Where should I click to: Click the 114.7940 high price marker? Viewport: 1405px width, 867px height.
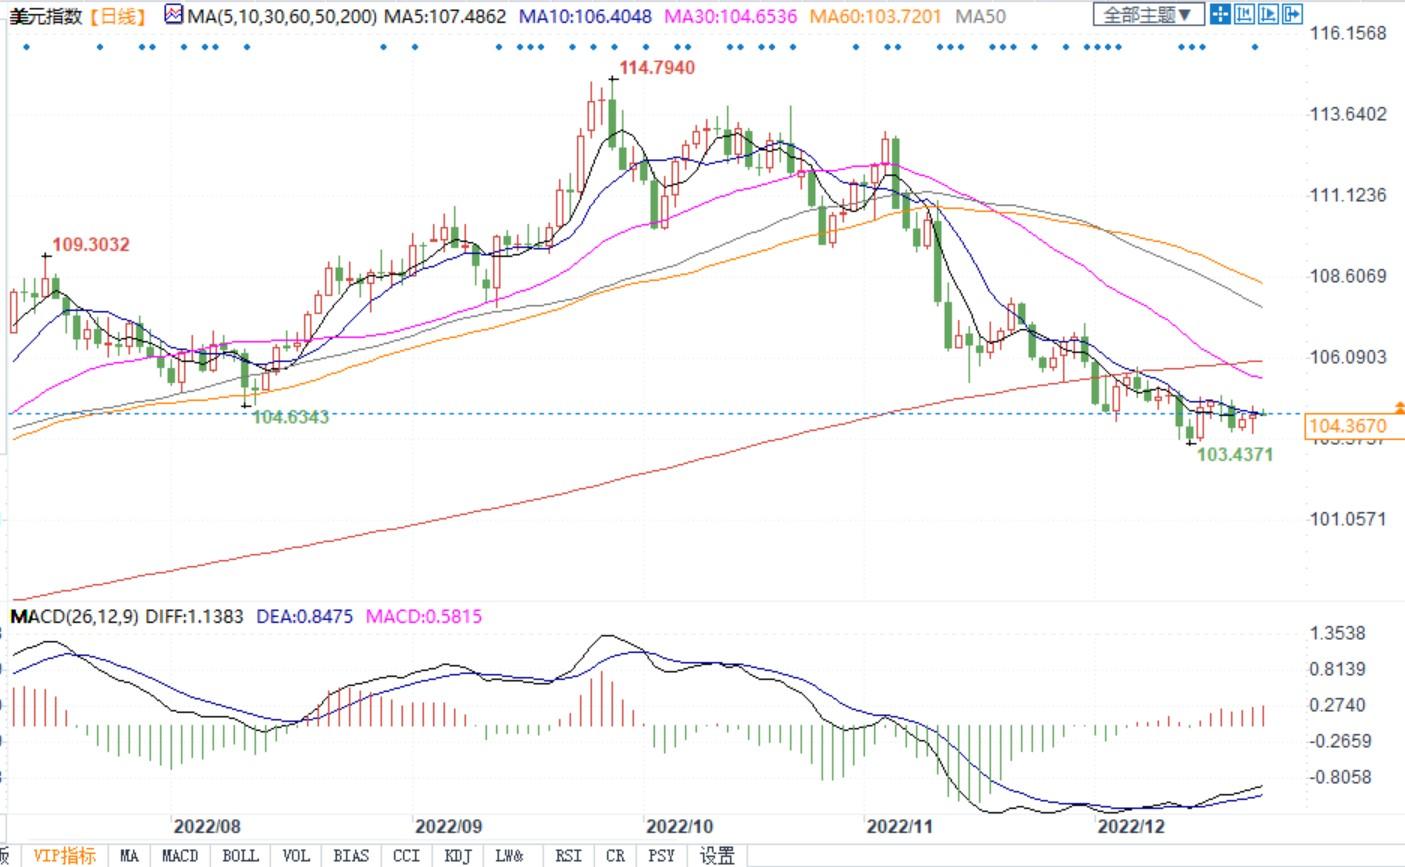point(656,67)
